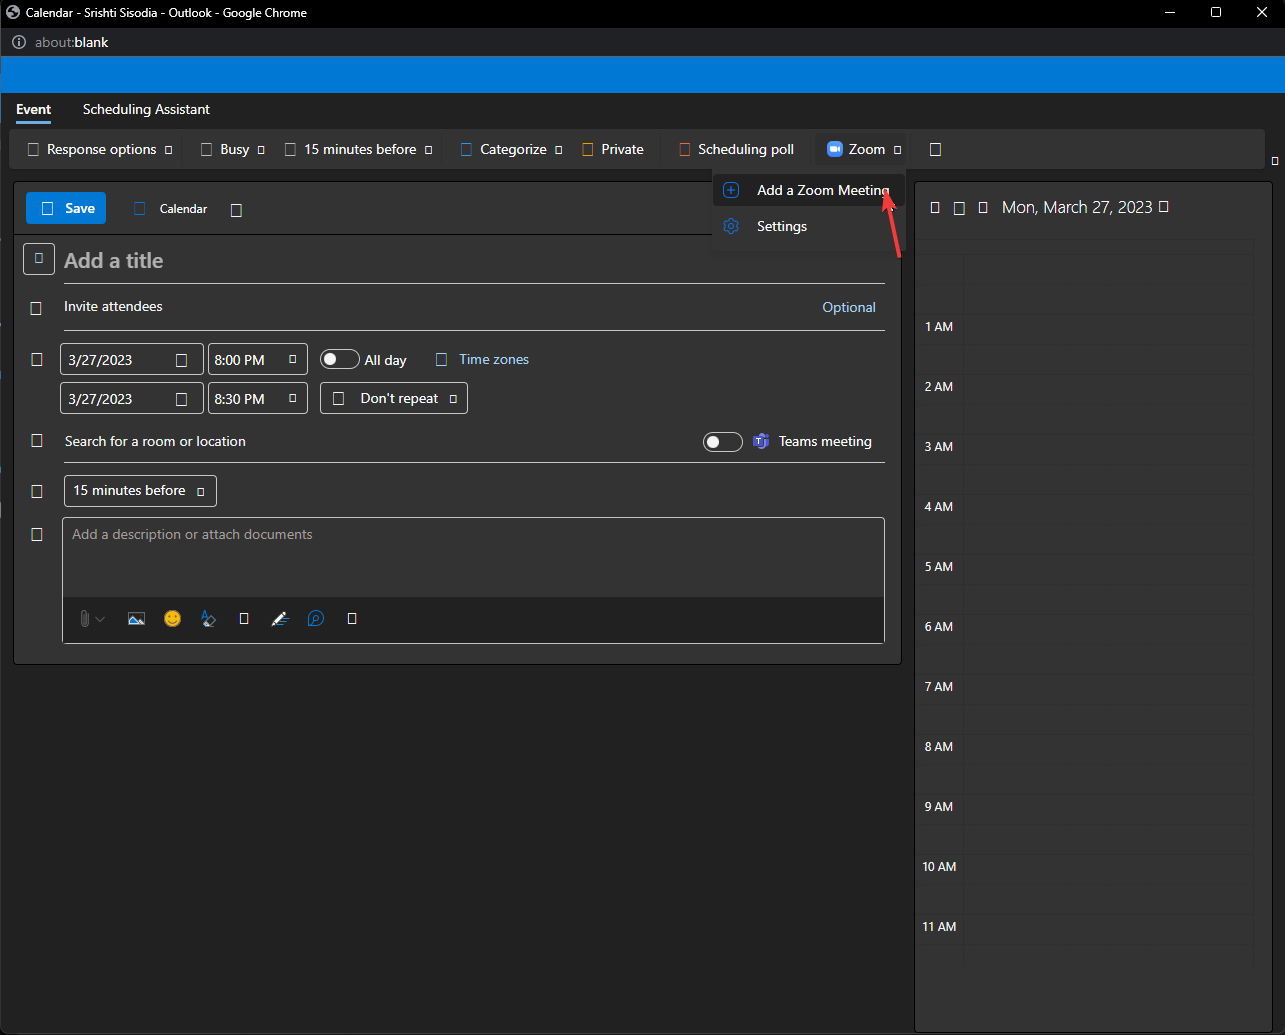
Task: Open the Response options dropdown
Action: [100, 149]
